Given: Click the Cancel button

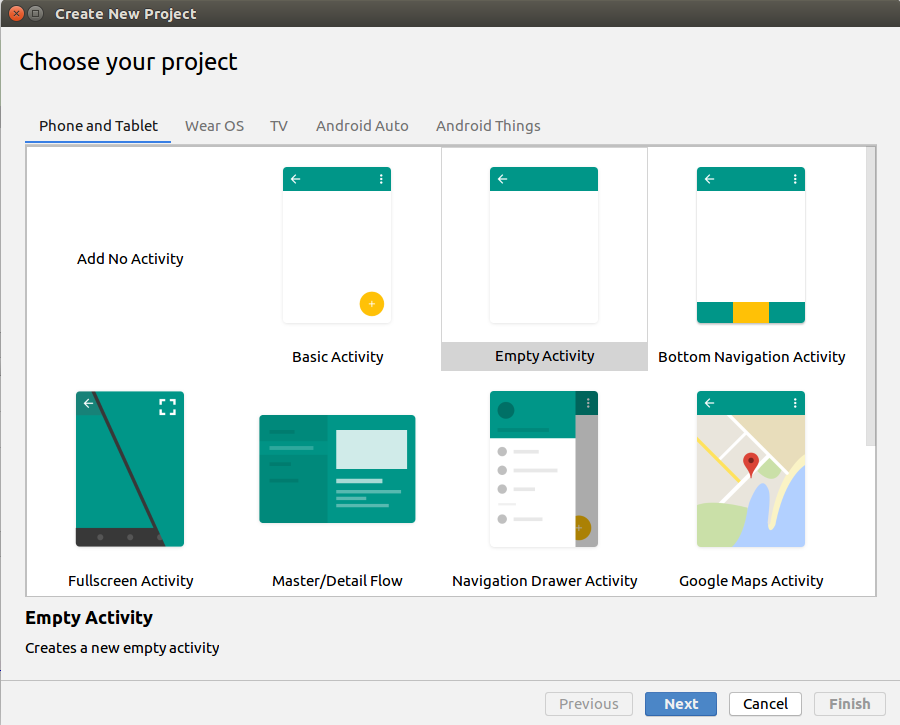Looking at the screenshot, I should tap(765, 704).
